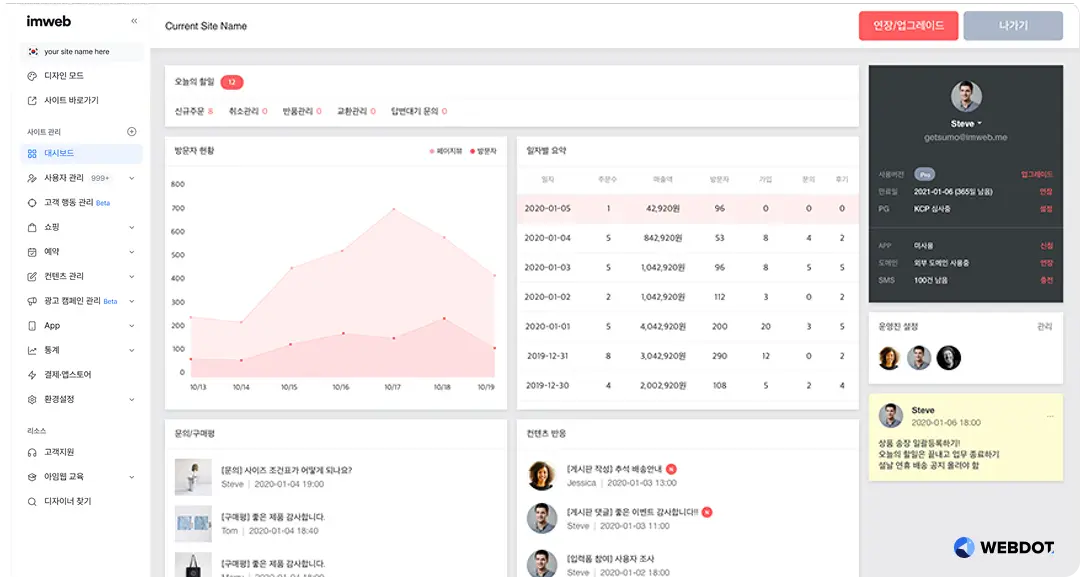
Task: Click the 디자이너 찾기 search icon
Action: pyautogui.click(x=32, y=501)
